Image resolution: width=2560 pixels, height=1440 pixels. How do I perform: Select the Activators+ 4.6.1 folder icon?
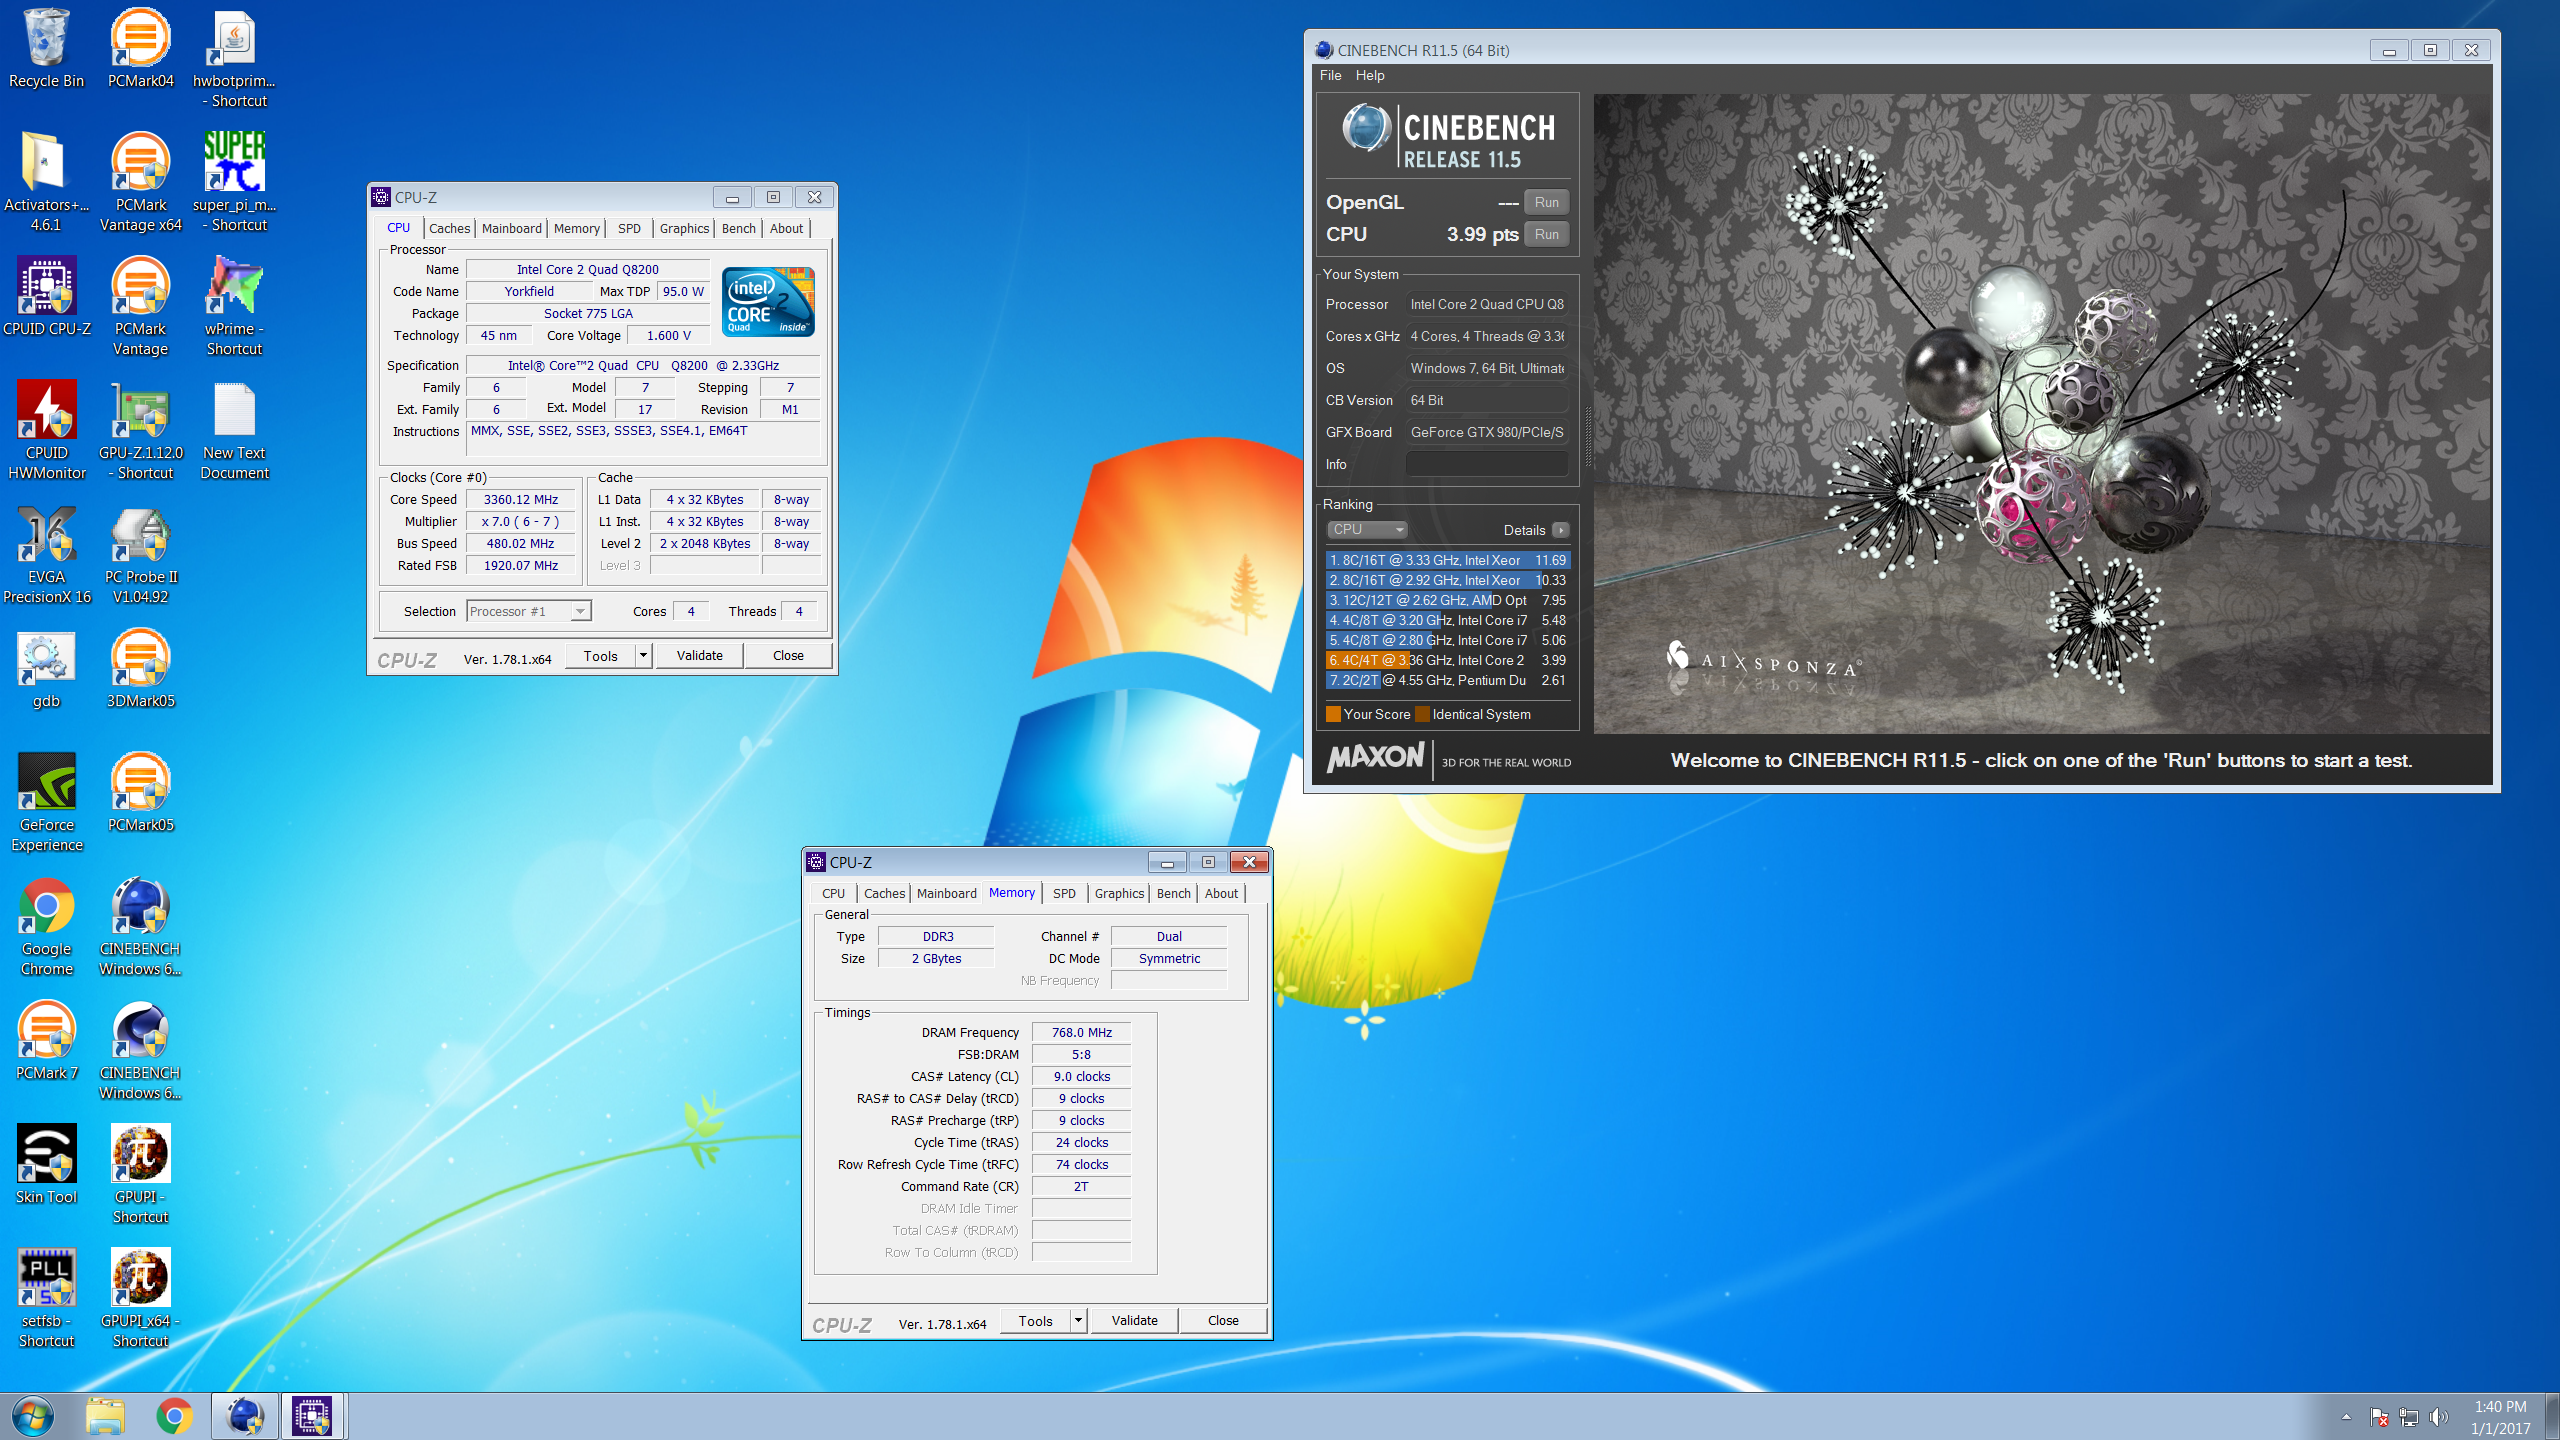click(46, 182)
